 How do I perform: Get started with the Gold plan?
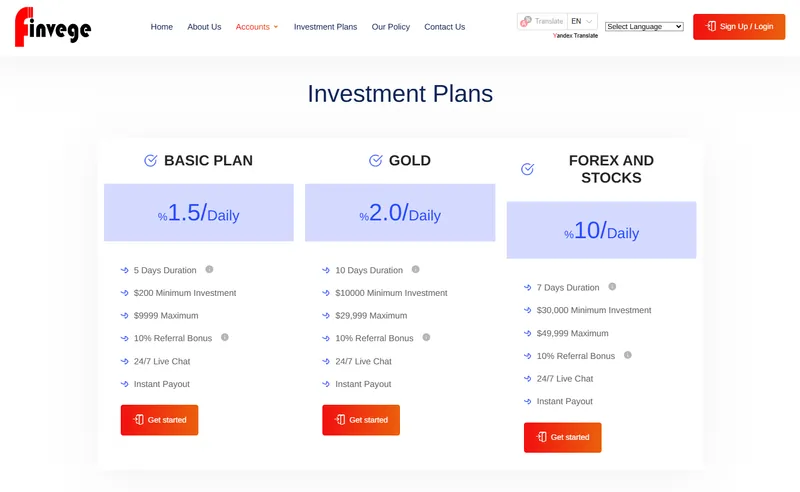[361, 420]
